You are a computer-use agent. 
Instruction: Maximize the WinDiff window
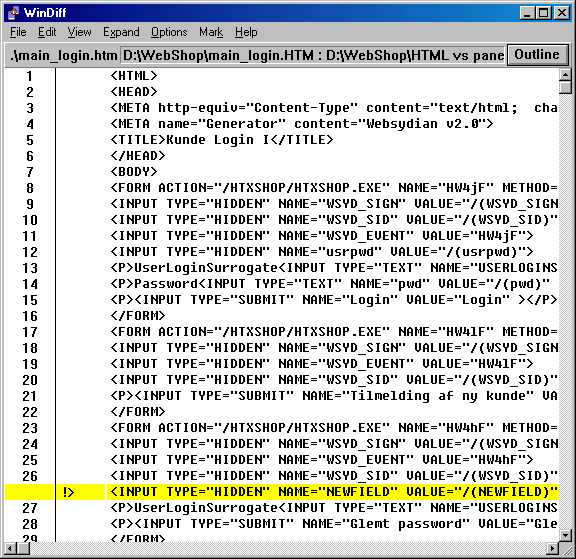544,13
